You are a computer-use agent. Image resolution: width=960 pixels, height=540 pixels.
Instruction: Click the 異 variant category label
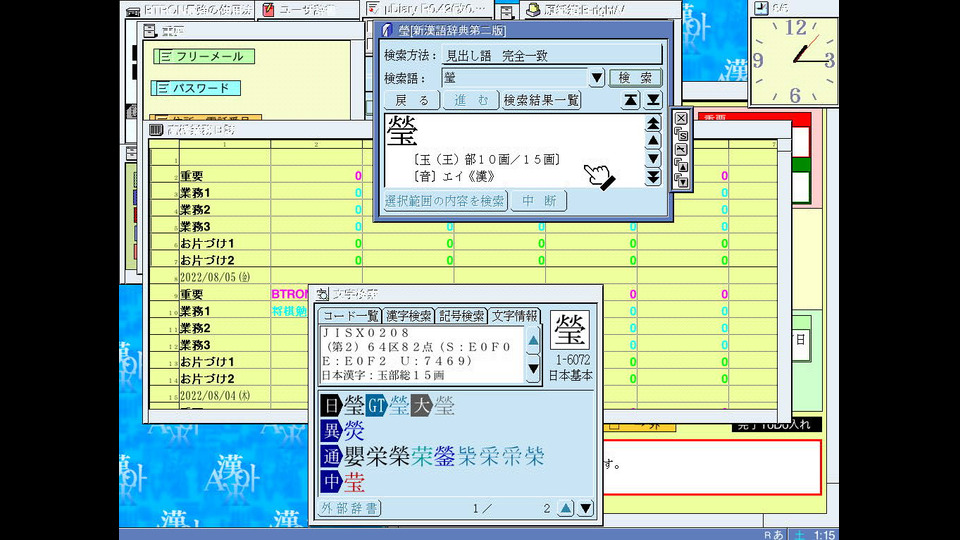click(331, 431)
